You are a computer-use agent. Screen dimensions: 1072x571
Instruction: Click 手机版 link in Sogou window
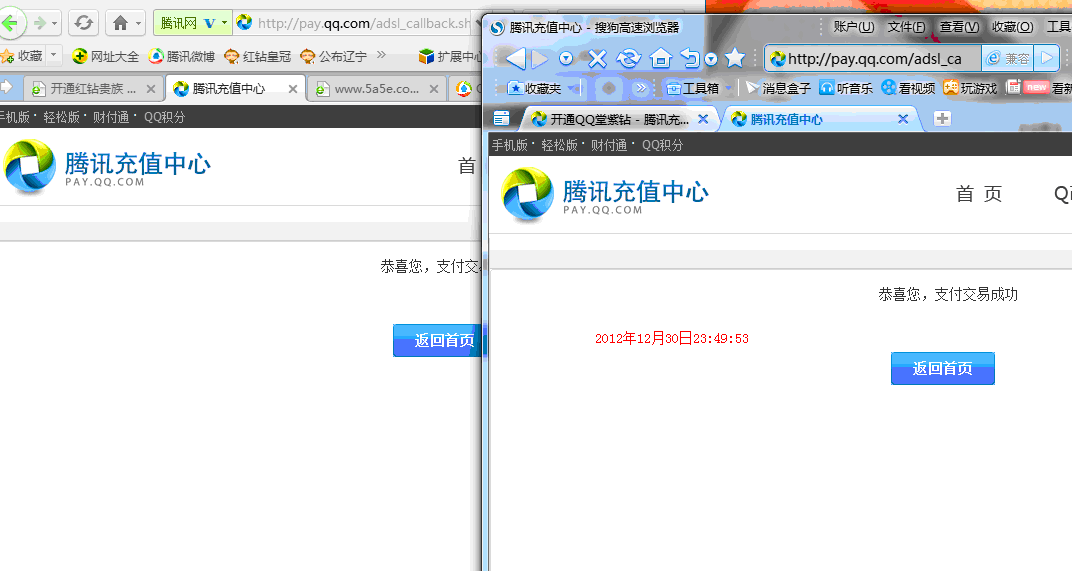[x=509, y=145]
